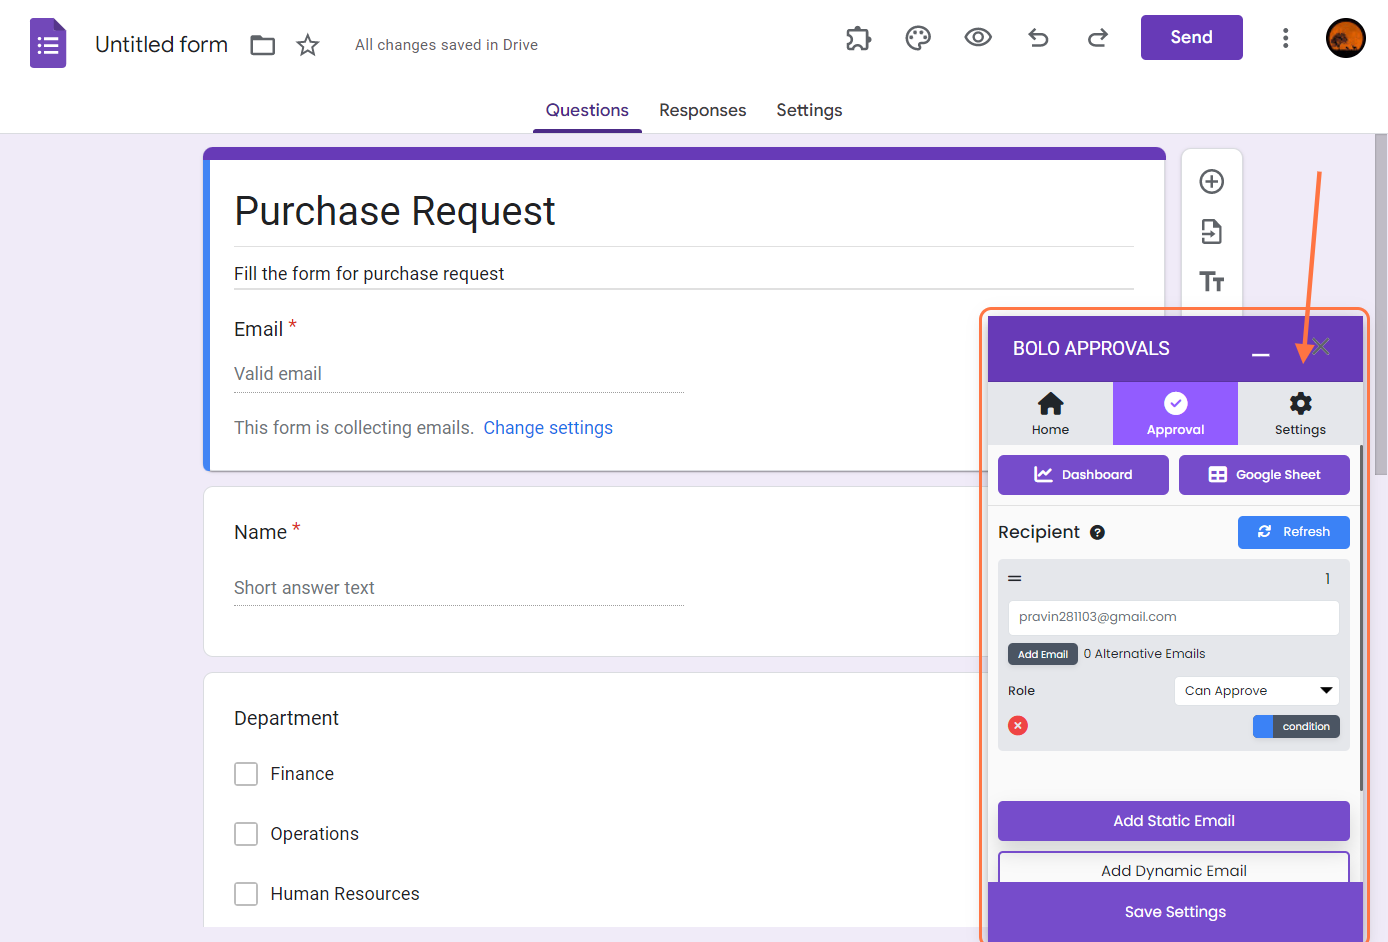
Task: Open the Google account avatar
Action: pos(1346,38)
